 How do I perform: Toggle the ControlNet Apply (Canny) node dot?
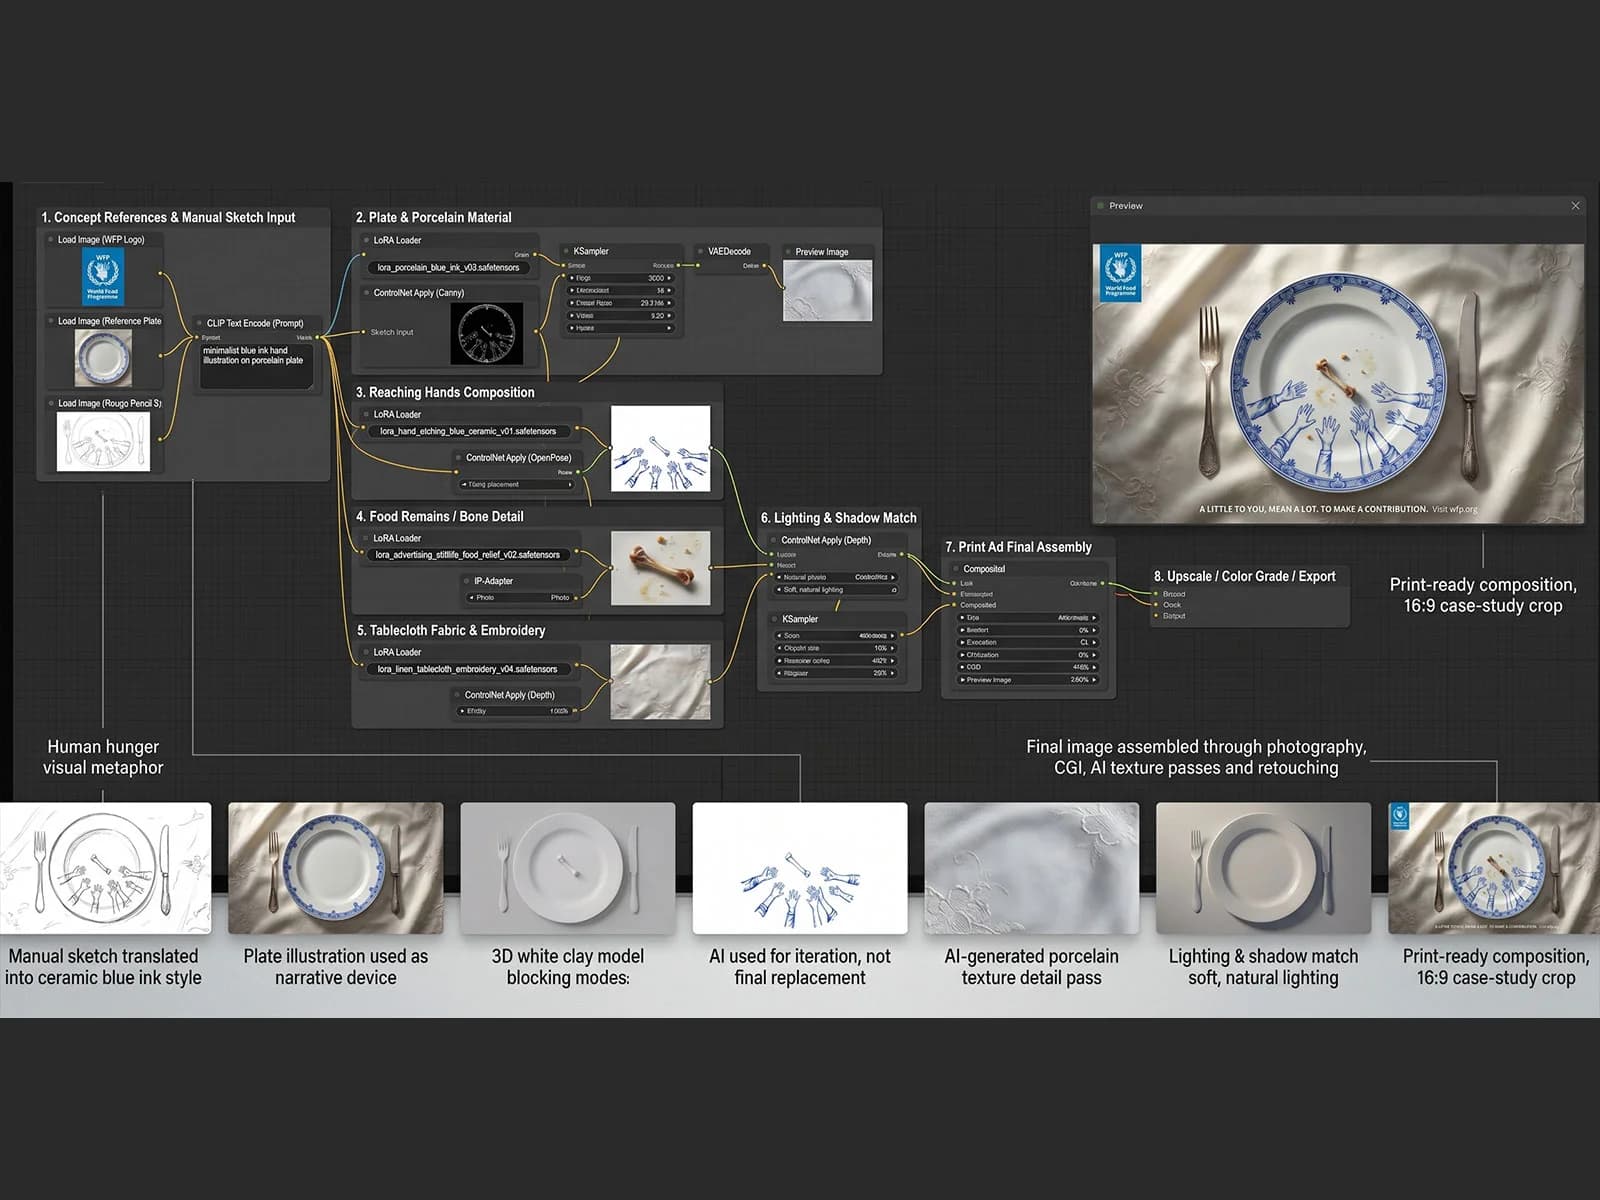366,293
